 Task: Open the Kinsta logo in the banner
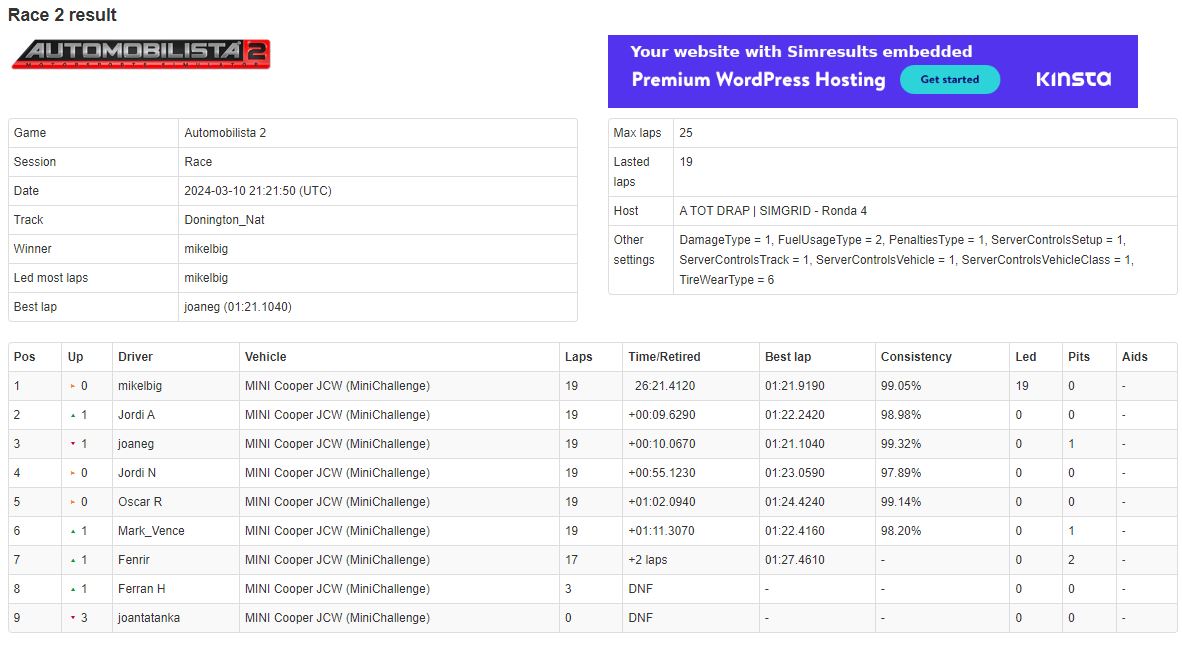1073,79
